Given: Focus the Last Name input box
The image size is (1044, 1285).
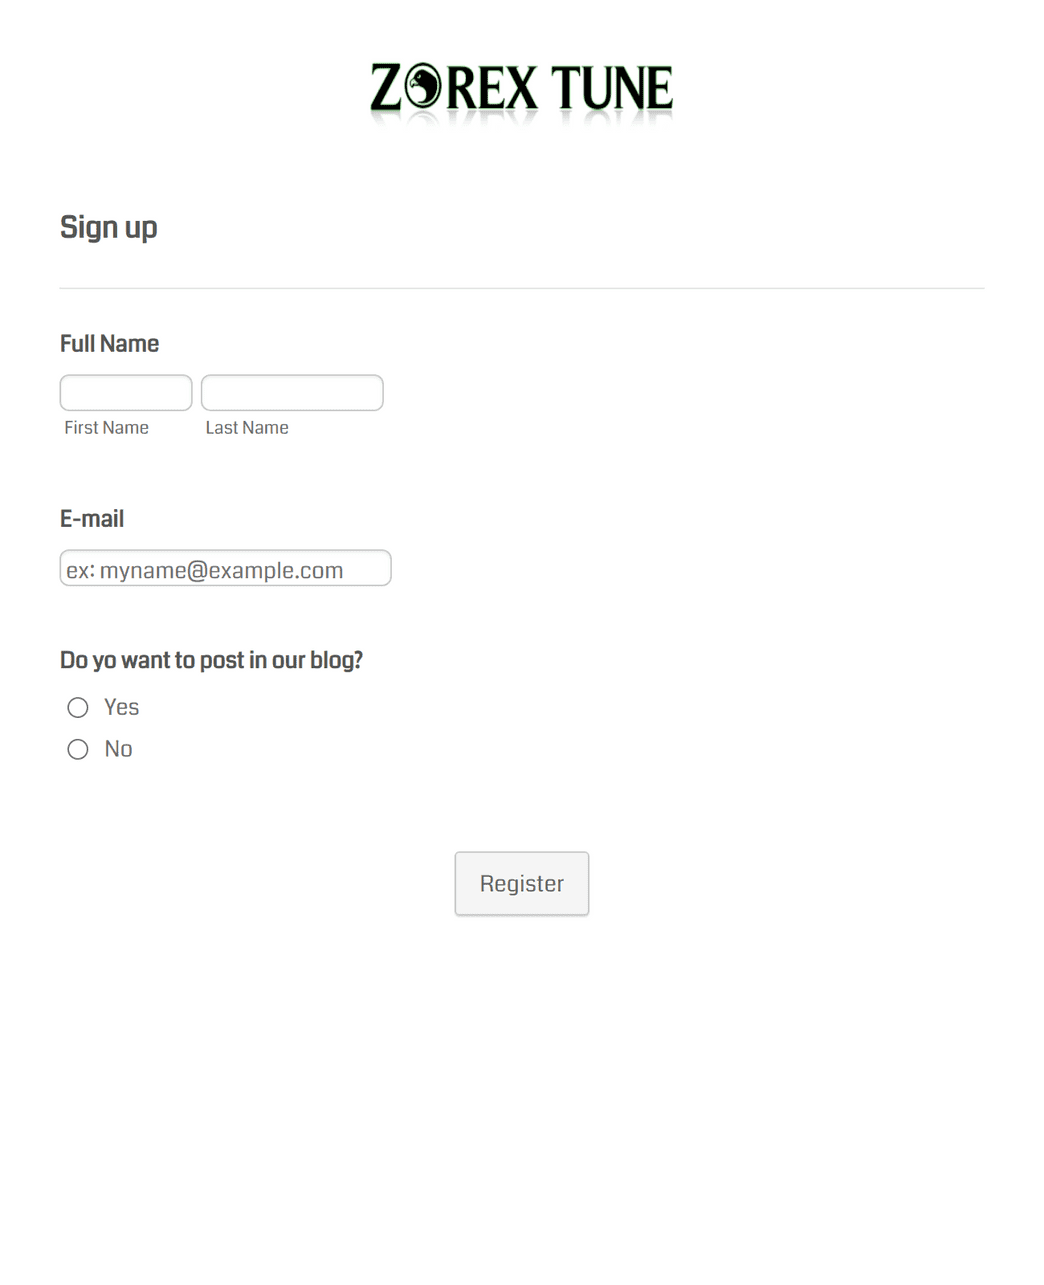Looking at the screenshot, I should point(292,393).
